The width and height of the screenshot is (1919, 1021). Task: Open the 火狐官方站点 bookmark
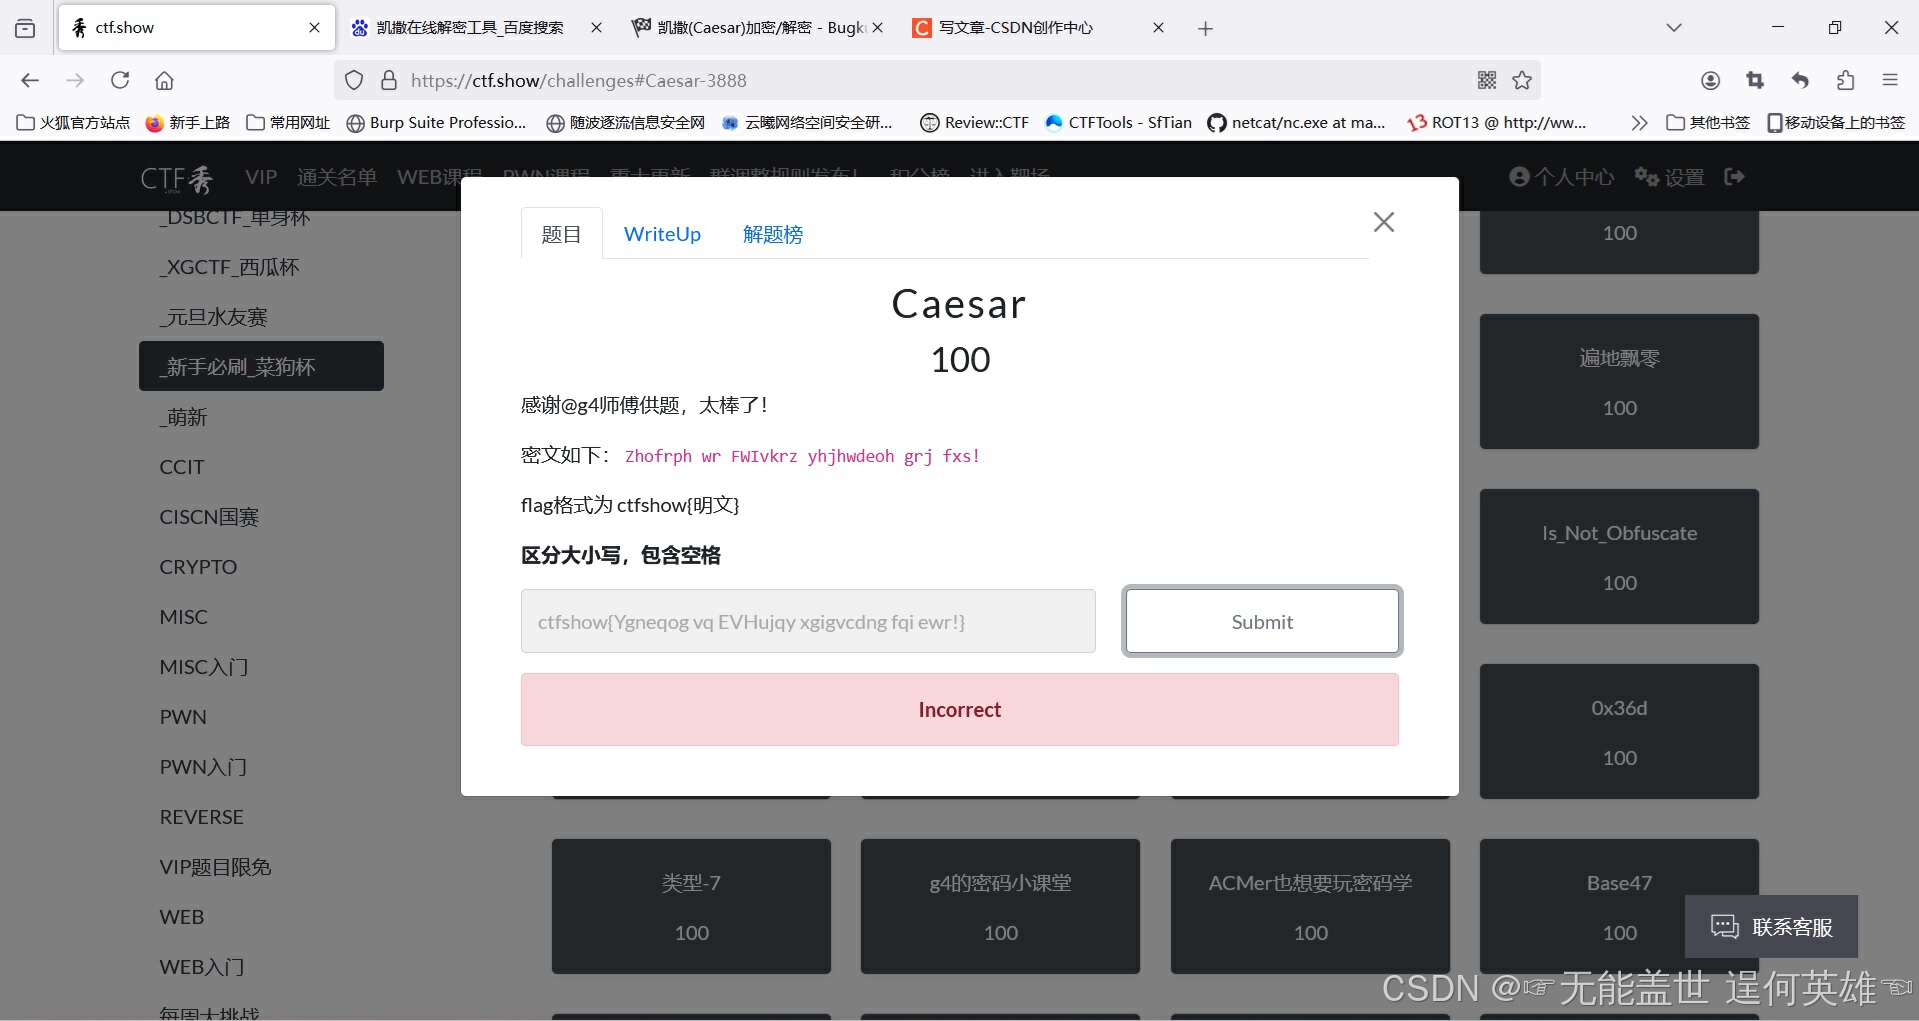click(x=73, y=122)
